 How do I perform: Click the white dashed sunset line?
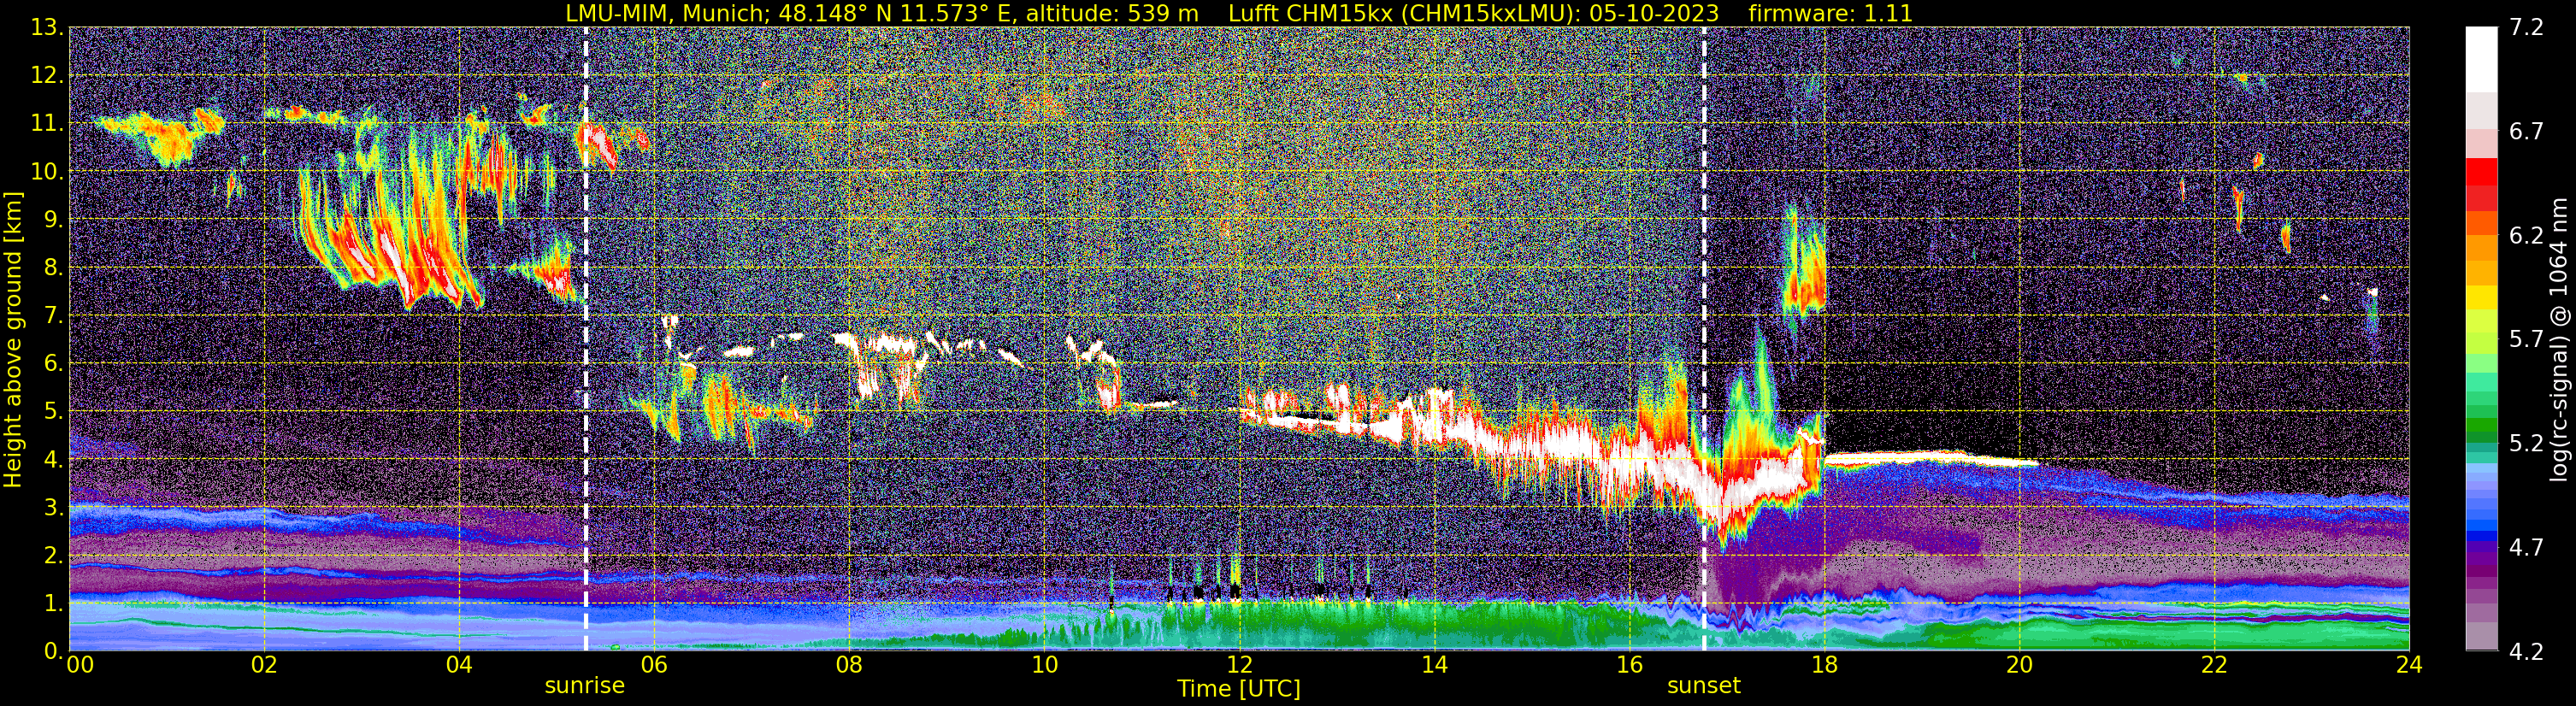click(1704, 339)
